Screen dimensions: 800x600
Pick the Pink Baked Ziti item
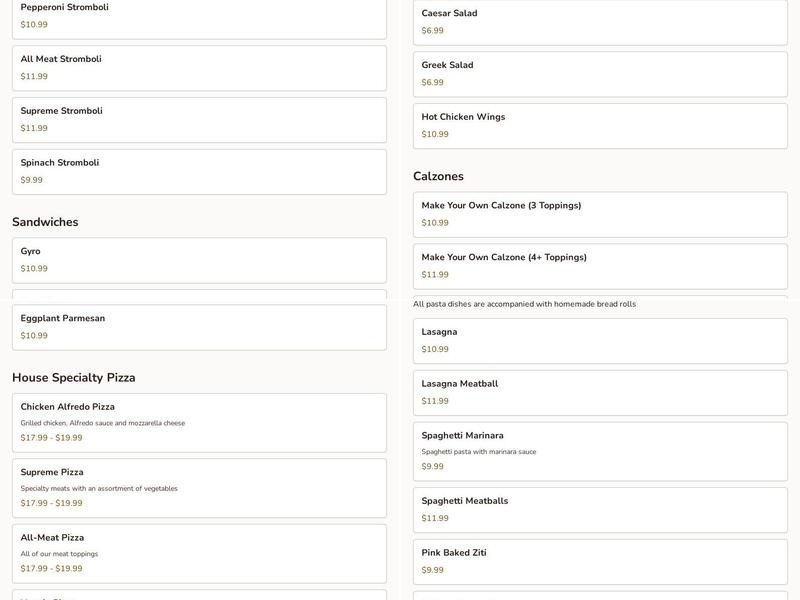click(600, 562)
